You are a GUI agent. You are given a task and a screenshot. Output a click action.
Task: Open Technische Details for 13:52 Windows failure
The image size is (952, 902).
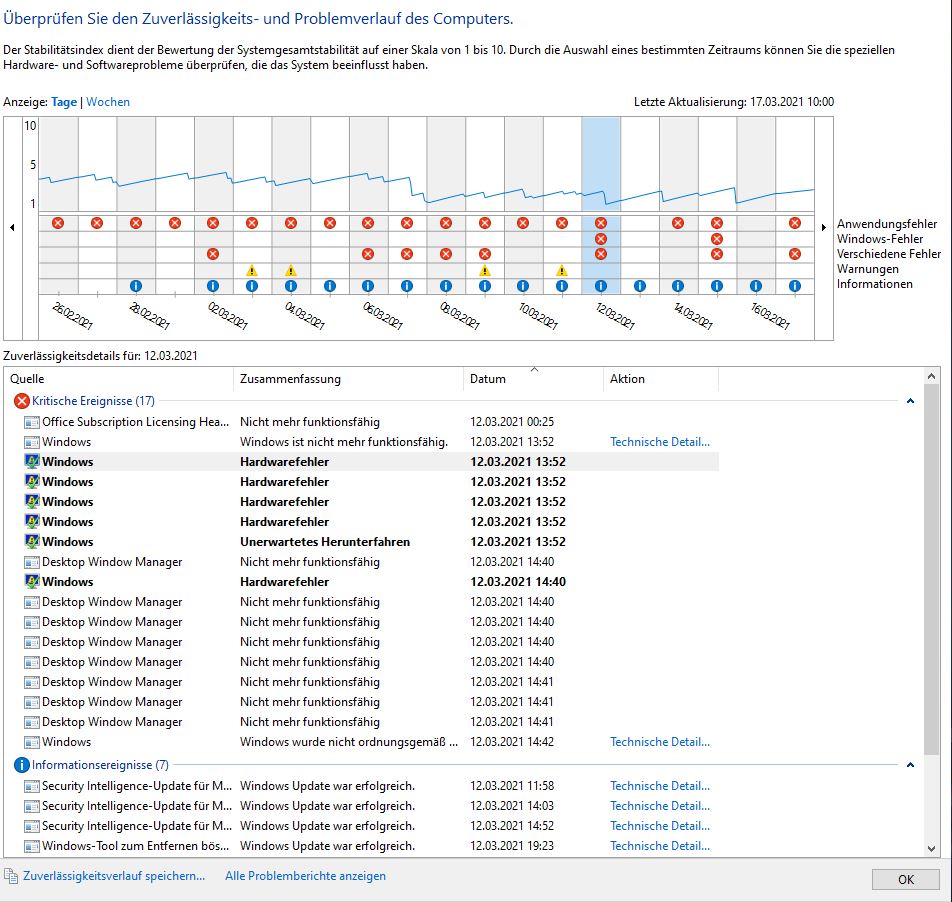(660, 442)
